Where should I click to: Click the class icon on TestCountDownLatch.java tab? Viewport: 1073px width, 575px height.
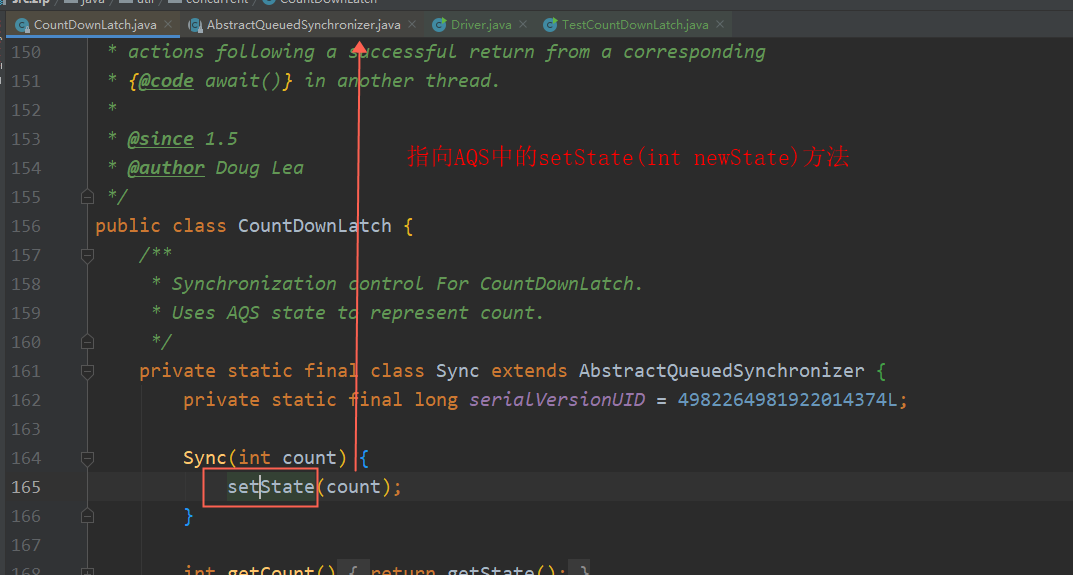pyautogui.click(x=550, y=25)
